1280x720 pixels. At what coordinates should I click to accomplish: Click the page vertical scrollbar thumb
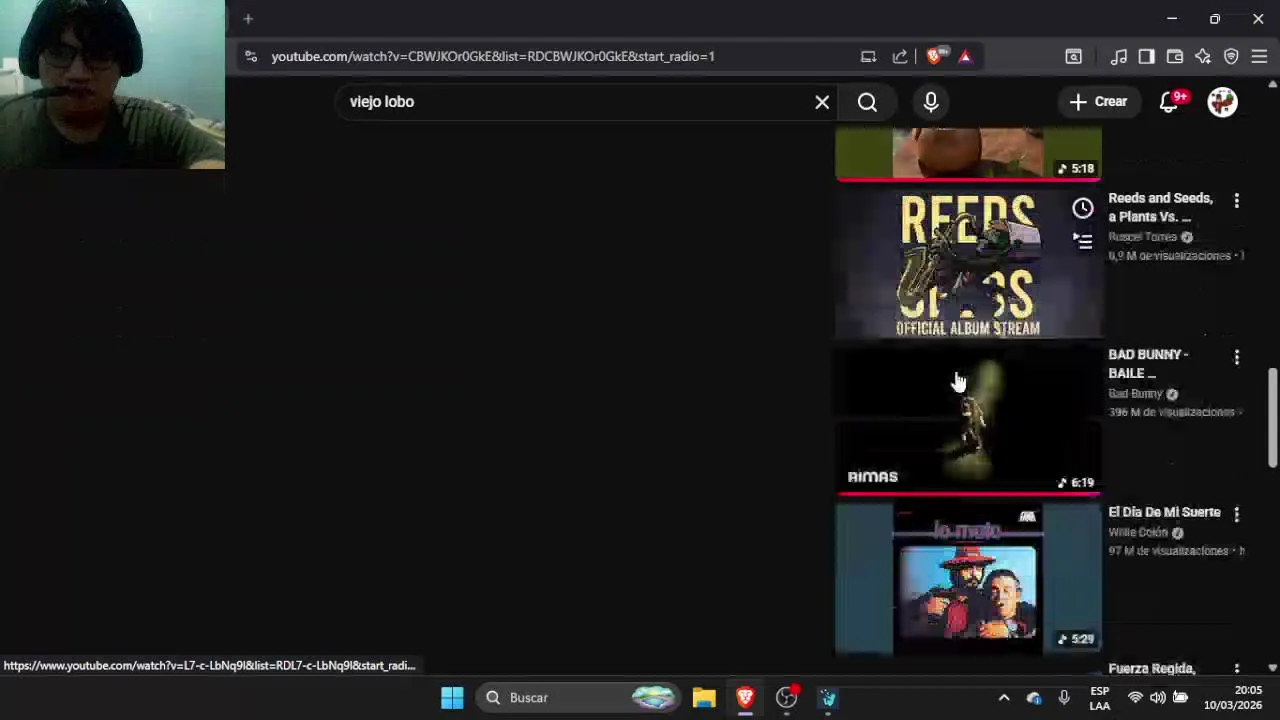[1272, 418]
